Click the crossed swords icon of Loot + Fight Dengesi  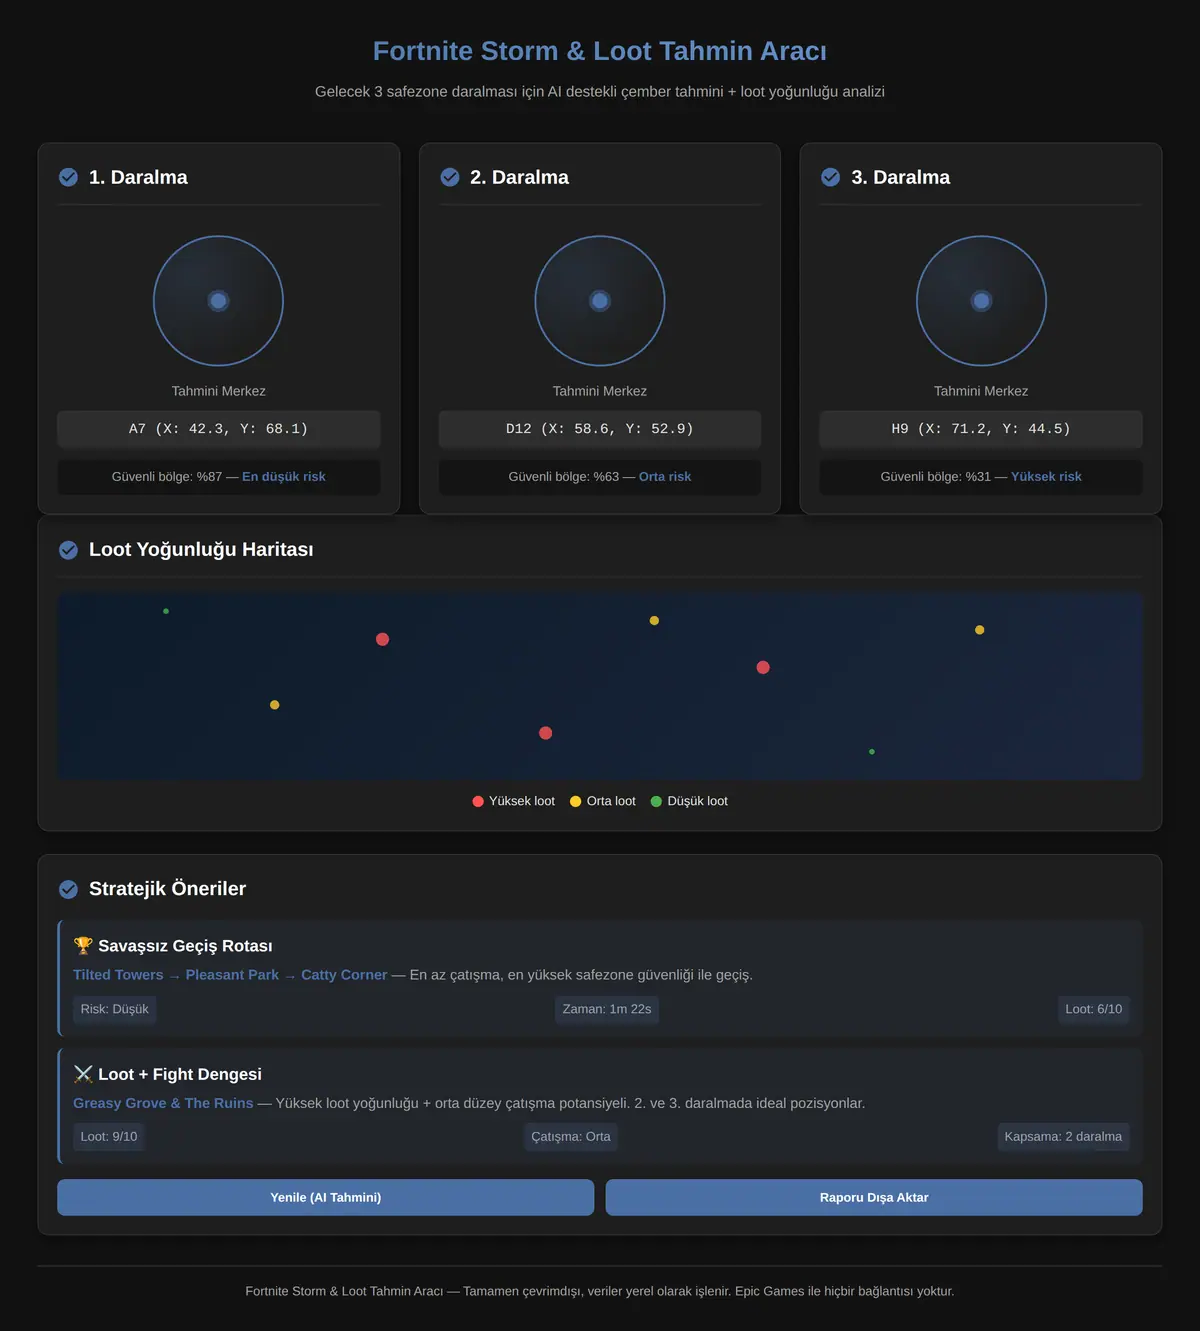[x=83, y=1074]
